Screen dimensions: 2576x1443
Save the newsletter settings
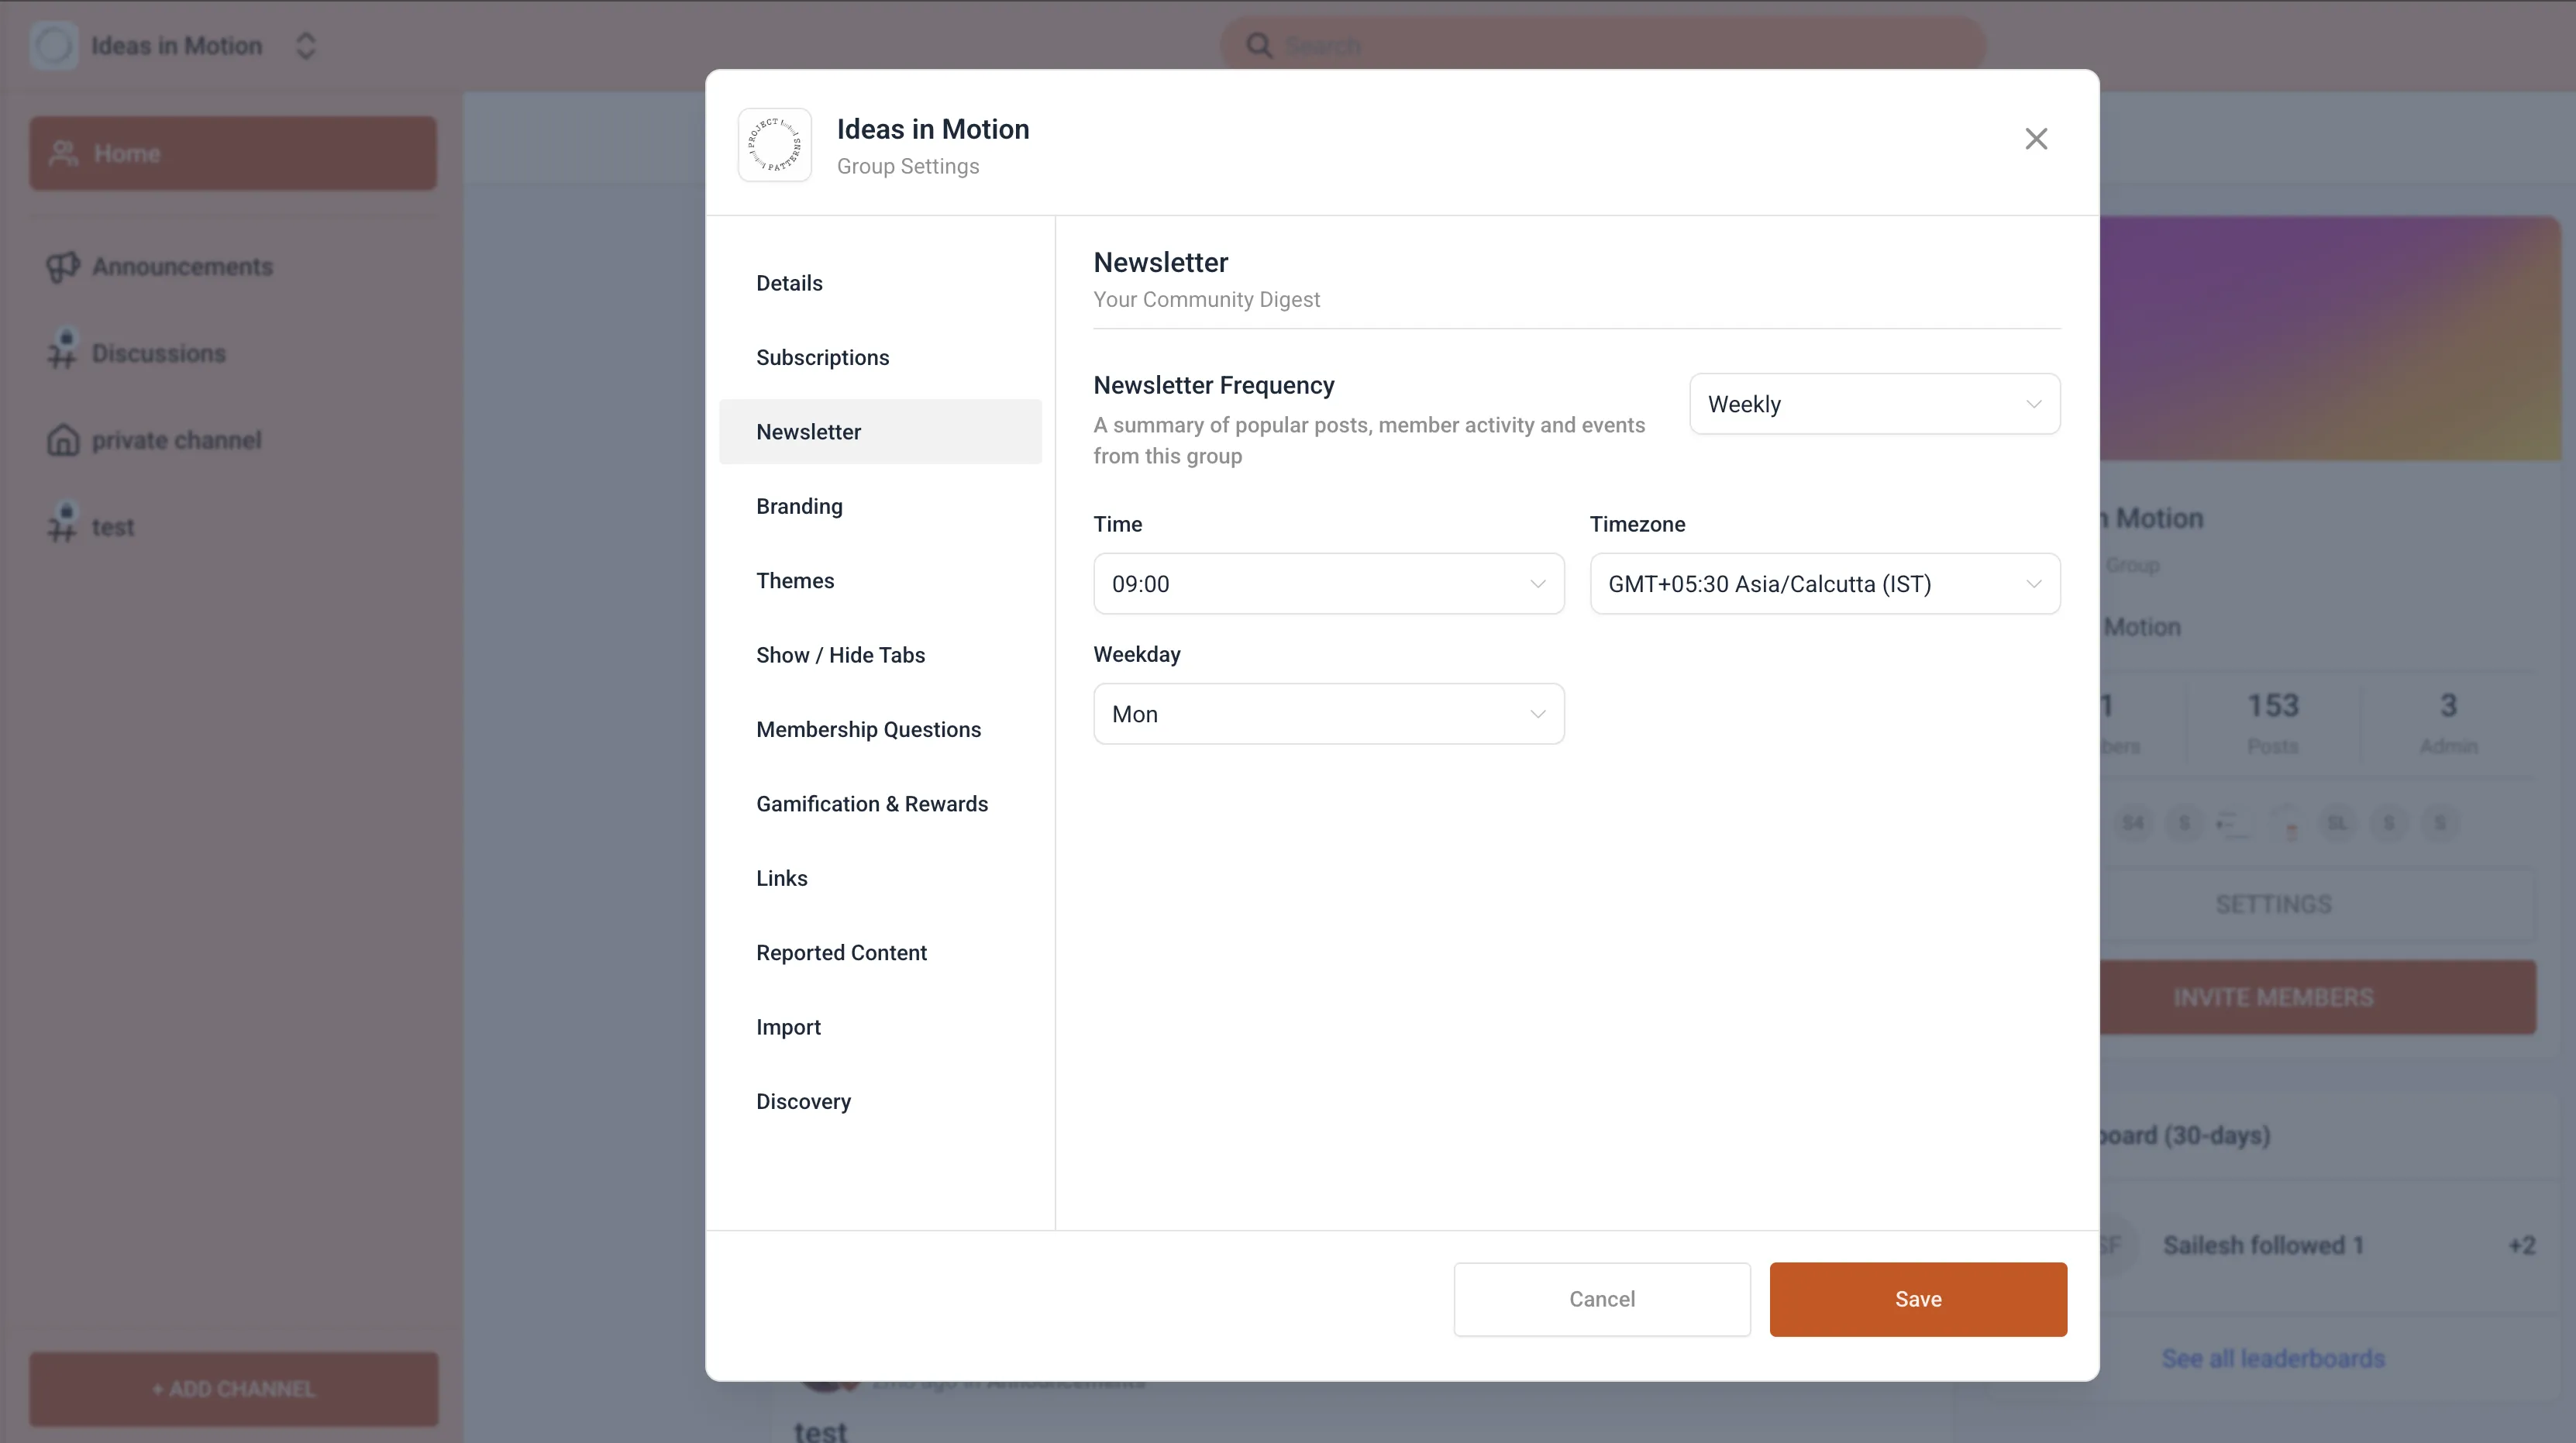tap(1917, 1298)
